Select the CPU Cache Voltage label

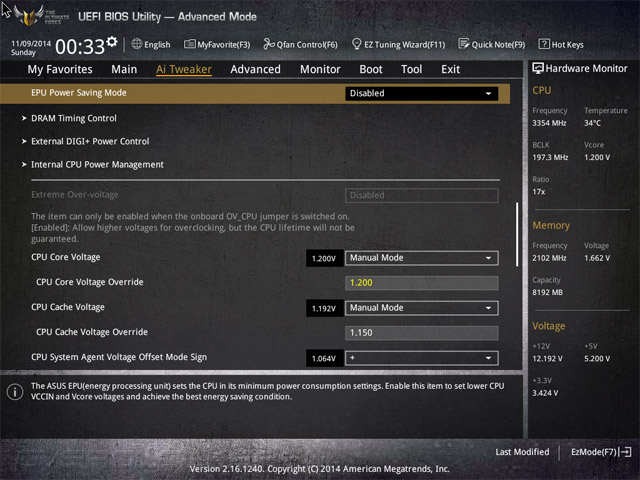(68, 307)
